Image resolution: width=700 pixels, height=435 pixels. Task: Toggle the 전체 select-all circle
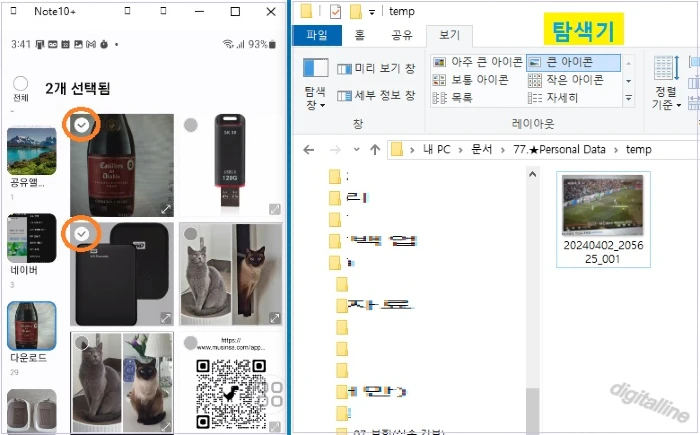click(x=21, y=84)
